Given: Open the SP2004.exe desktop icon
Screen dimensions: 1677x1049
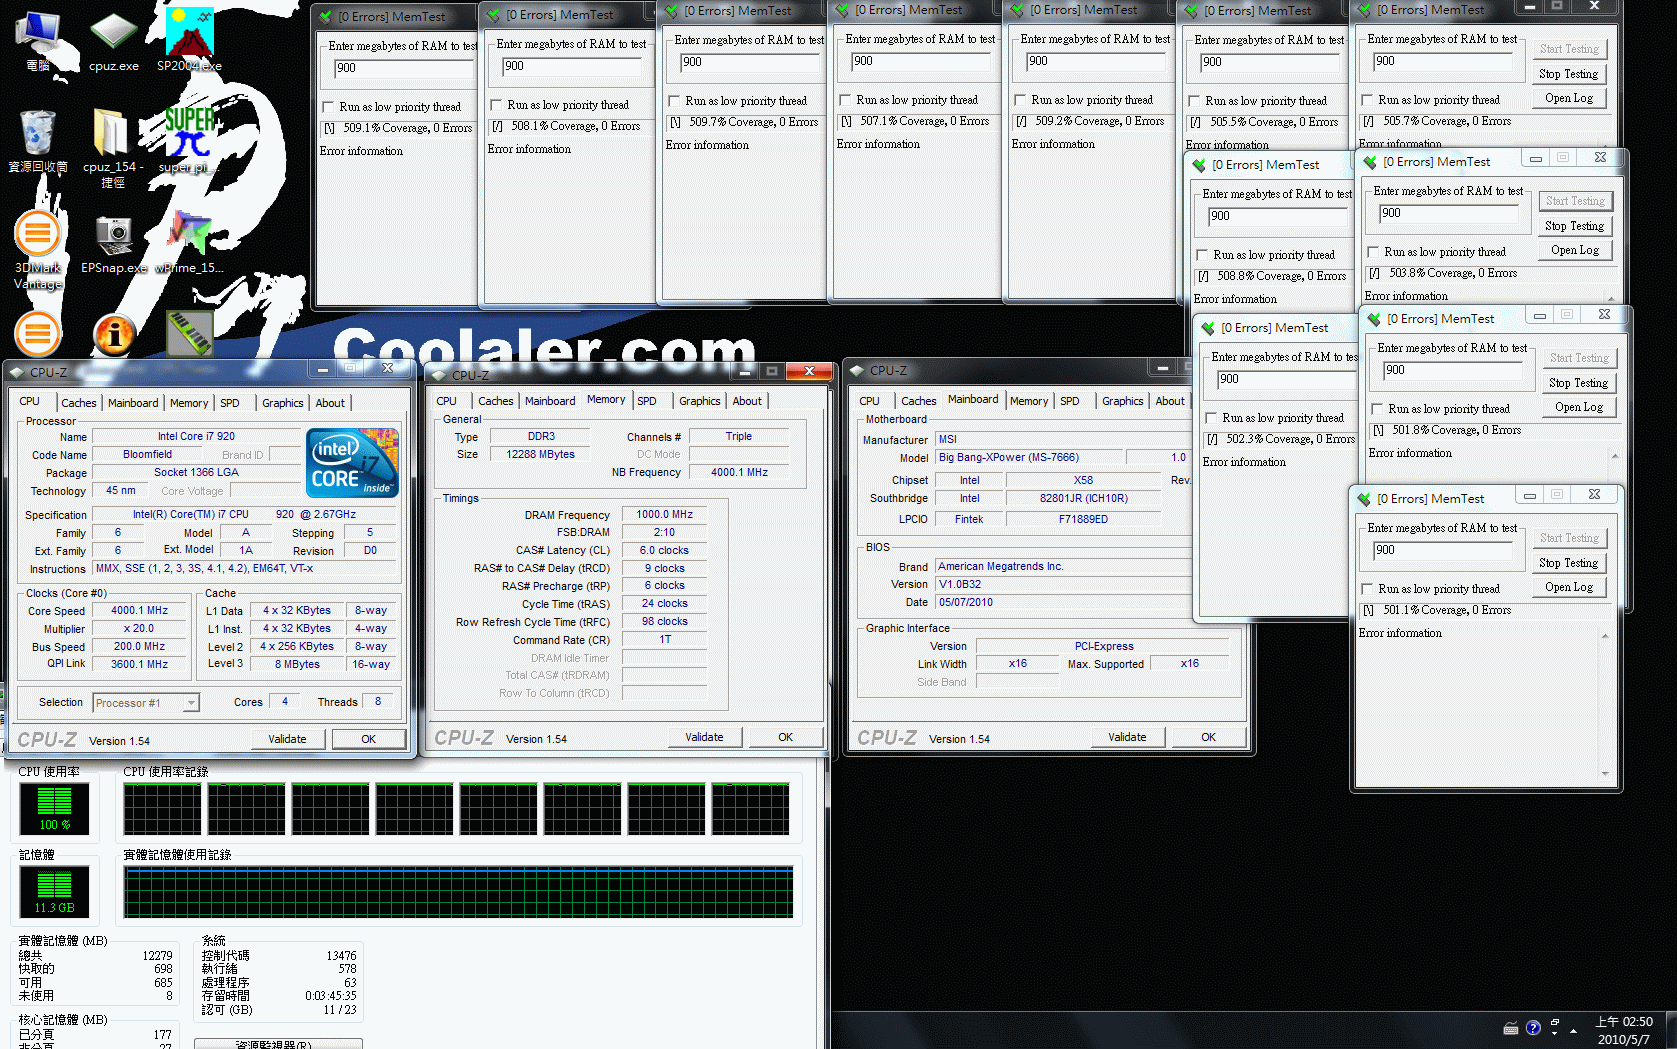Looking at the screenshot, I should (189, 38).
